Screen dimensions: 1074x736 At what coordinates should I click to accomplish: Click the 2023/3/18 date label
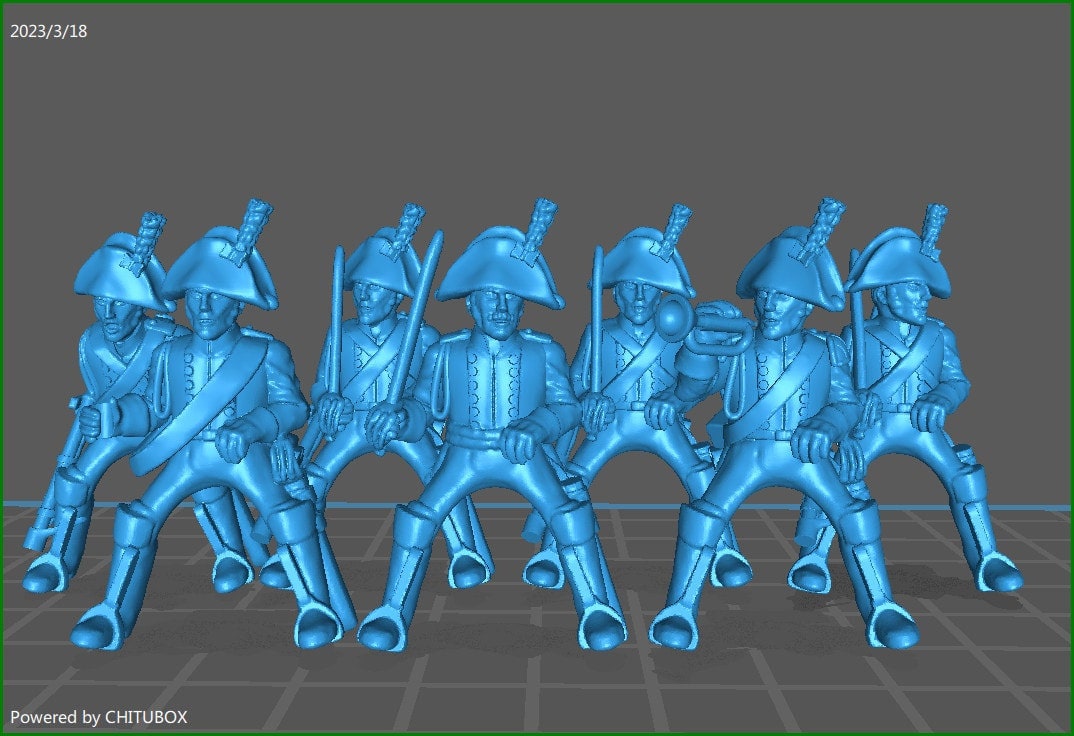click(48, 31)
